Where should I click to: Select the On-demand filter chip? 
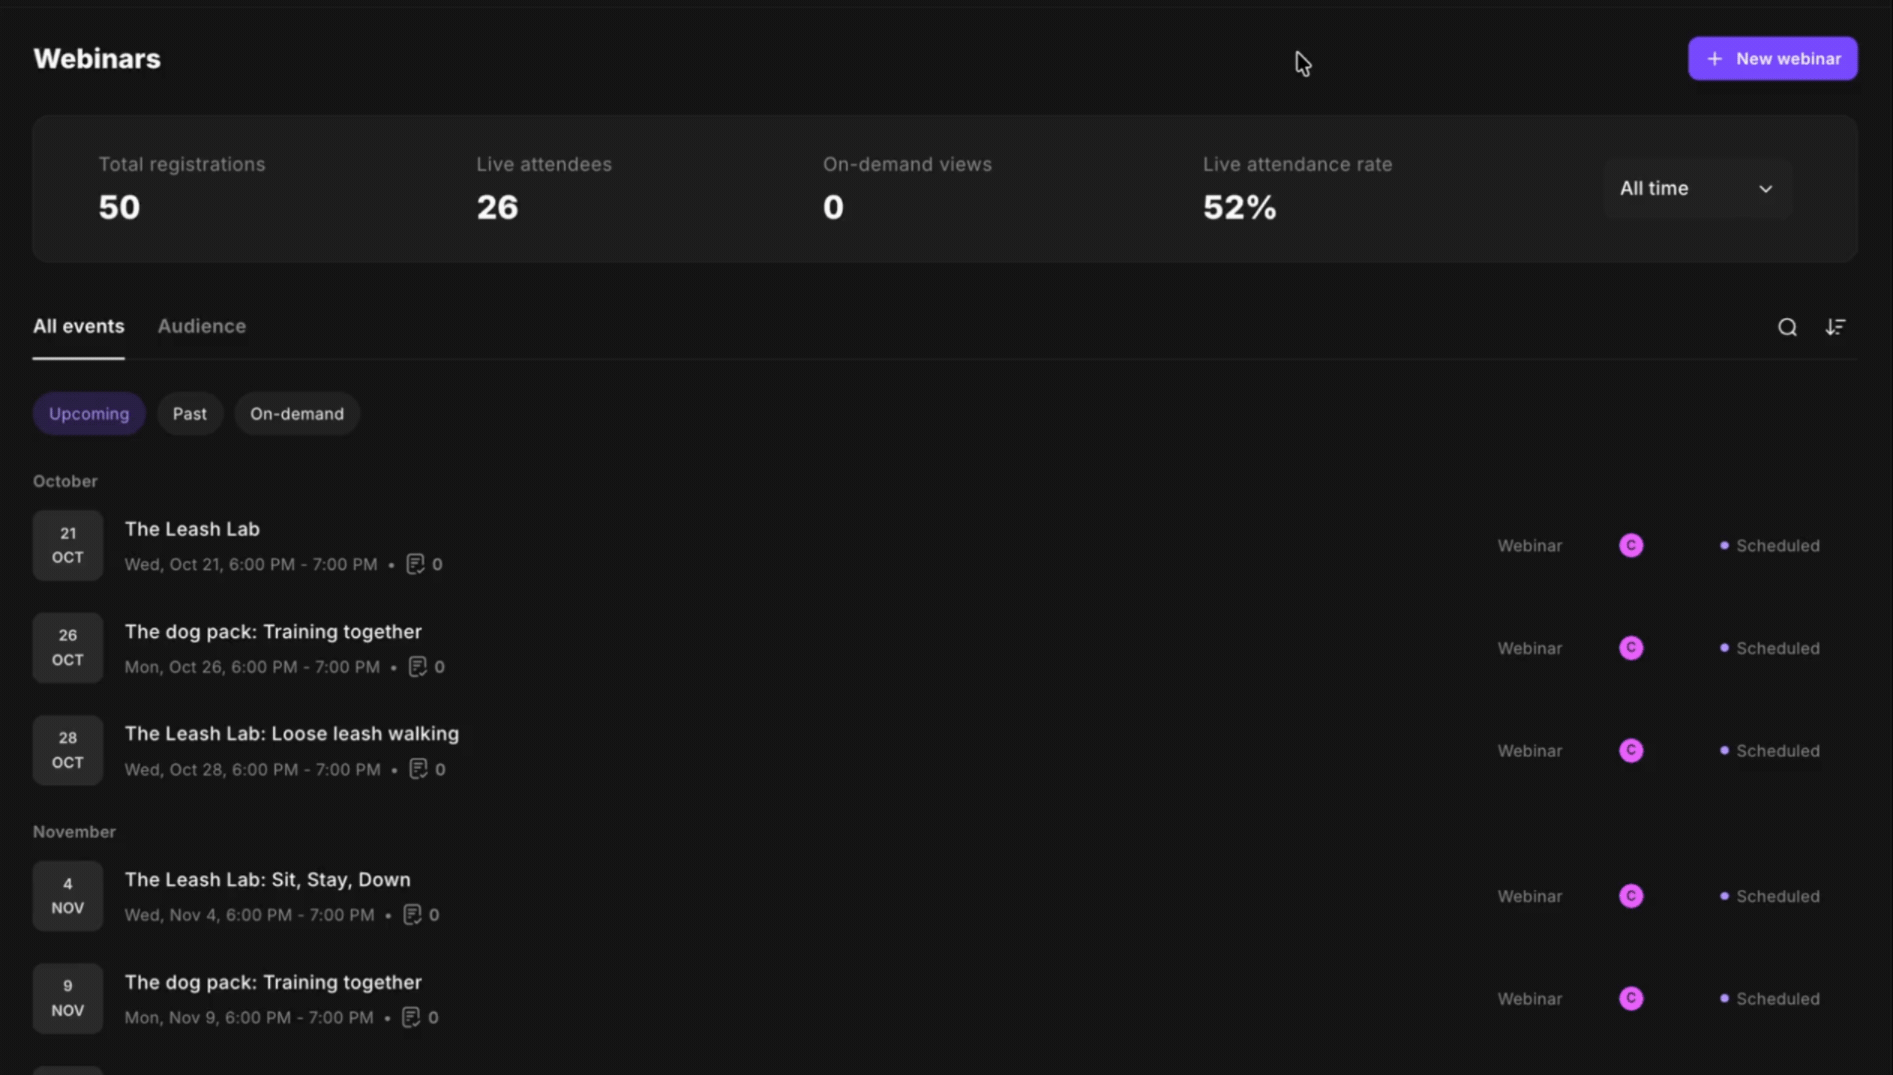click(297, 413)
